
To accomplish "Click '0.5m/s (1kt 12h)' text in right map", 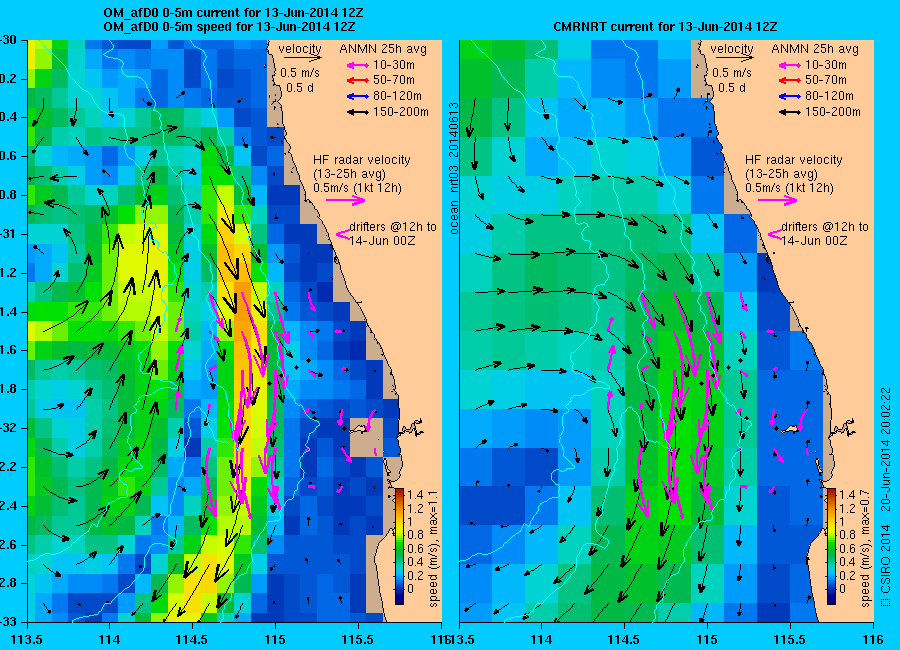I will [x=789, y=188].
